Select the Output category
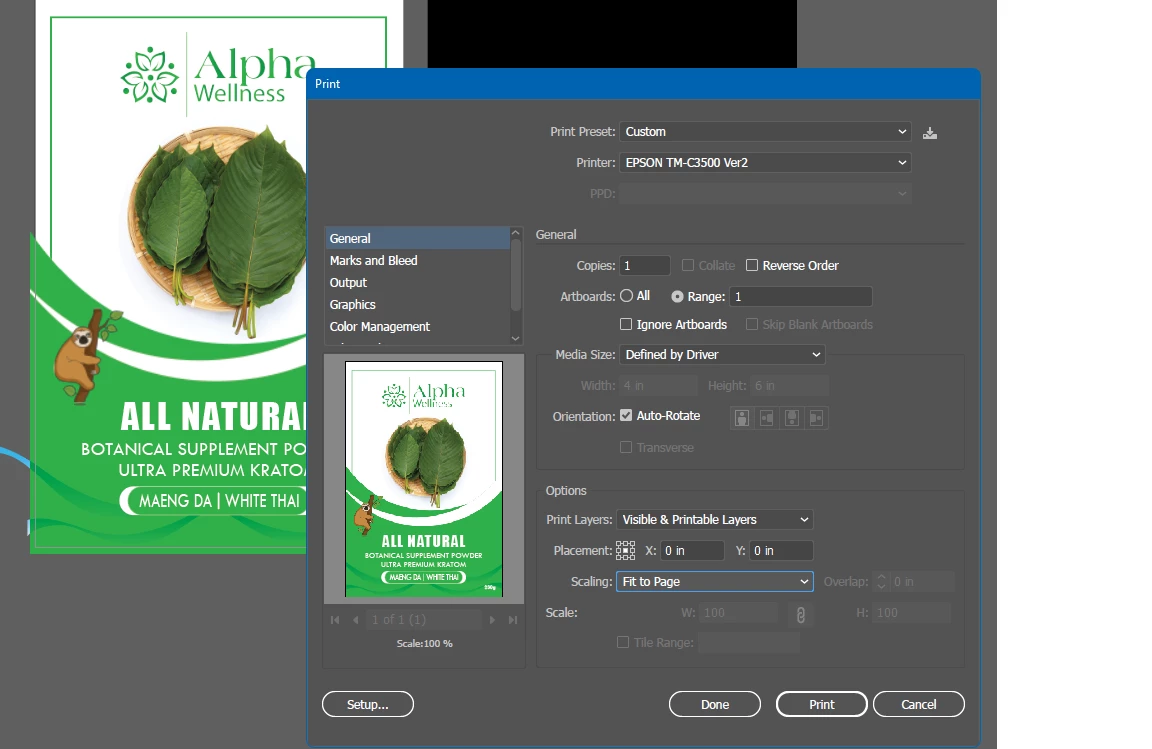Screen dimensions: 1152x749 click(x=417, y=282)
